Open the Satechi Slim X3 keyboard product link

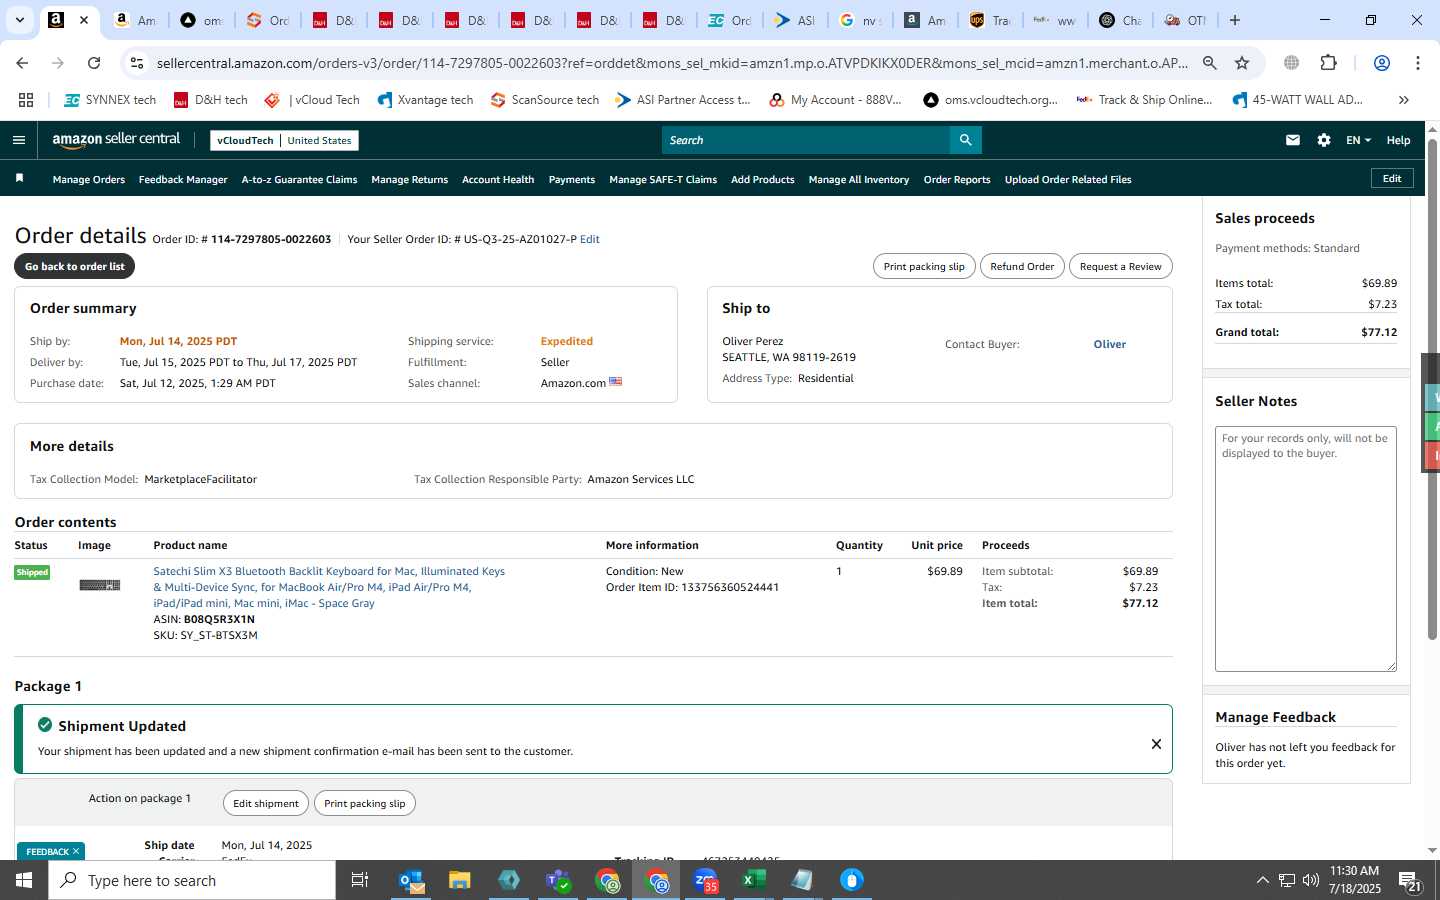click(329, 587)
